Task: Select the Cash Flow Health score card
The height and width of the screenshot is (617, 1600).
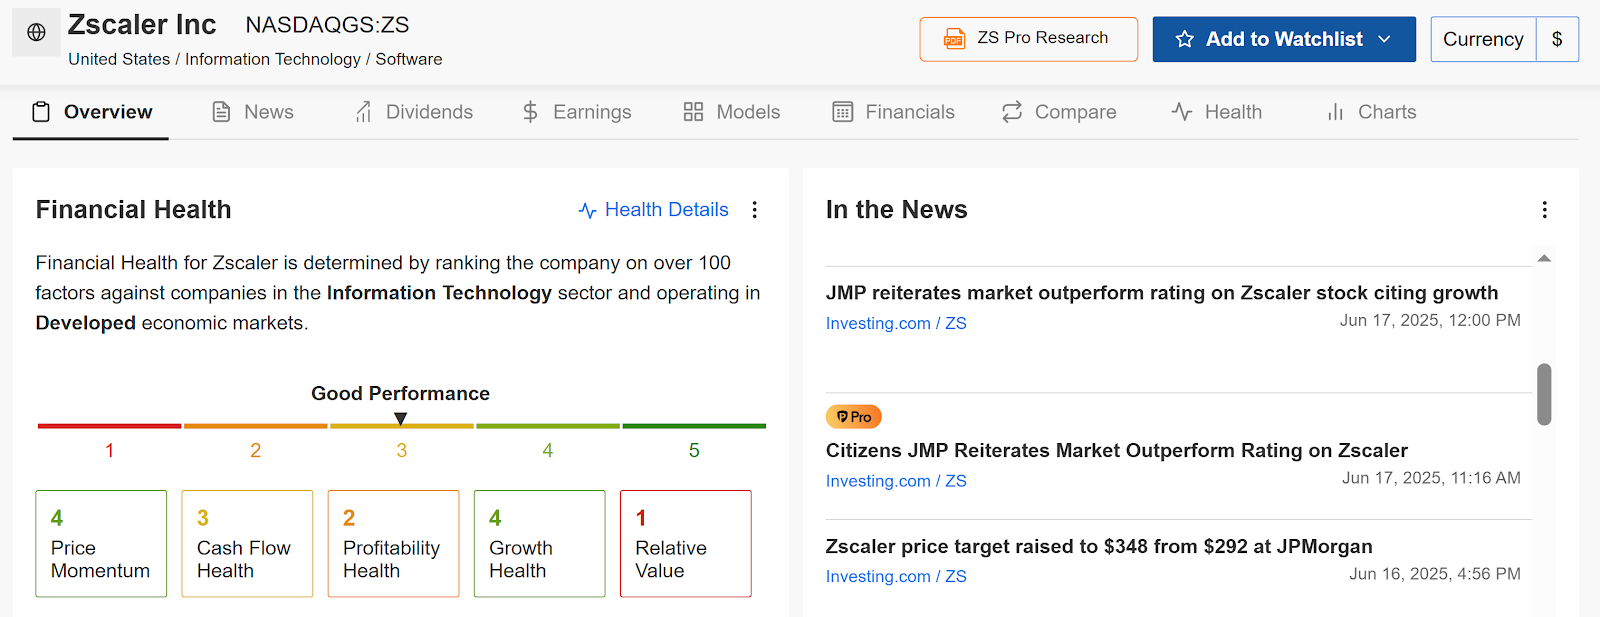Action: tap(247, 544)
